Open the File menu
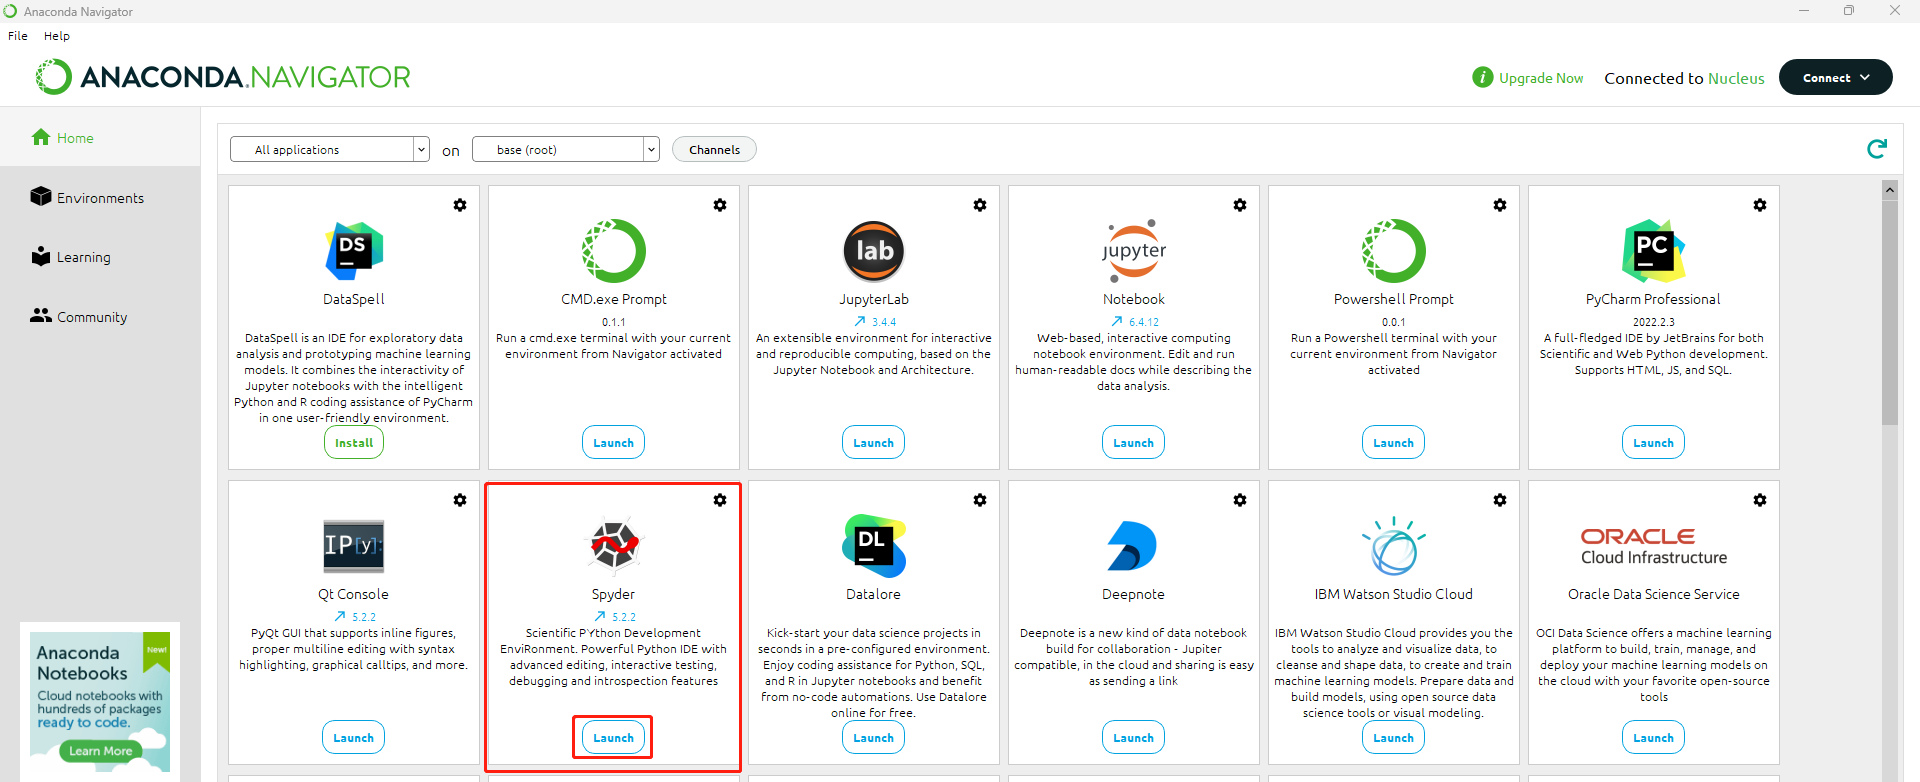Image resolution: width=1920 pixels, height=782 pixels. (18, 35)
